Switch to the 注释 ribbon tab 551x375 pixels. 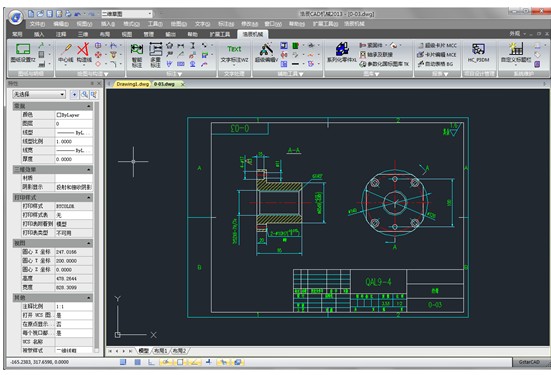(61, 34)
